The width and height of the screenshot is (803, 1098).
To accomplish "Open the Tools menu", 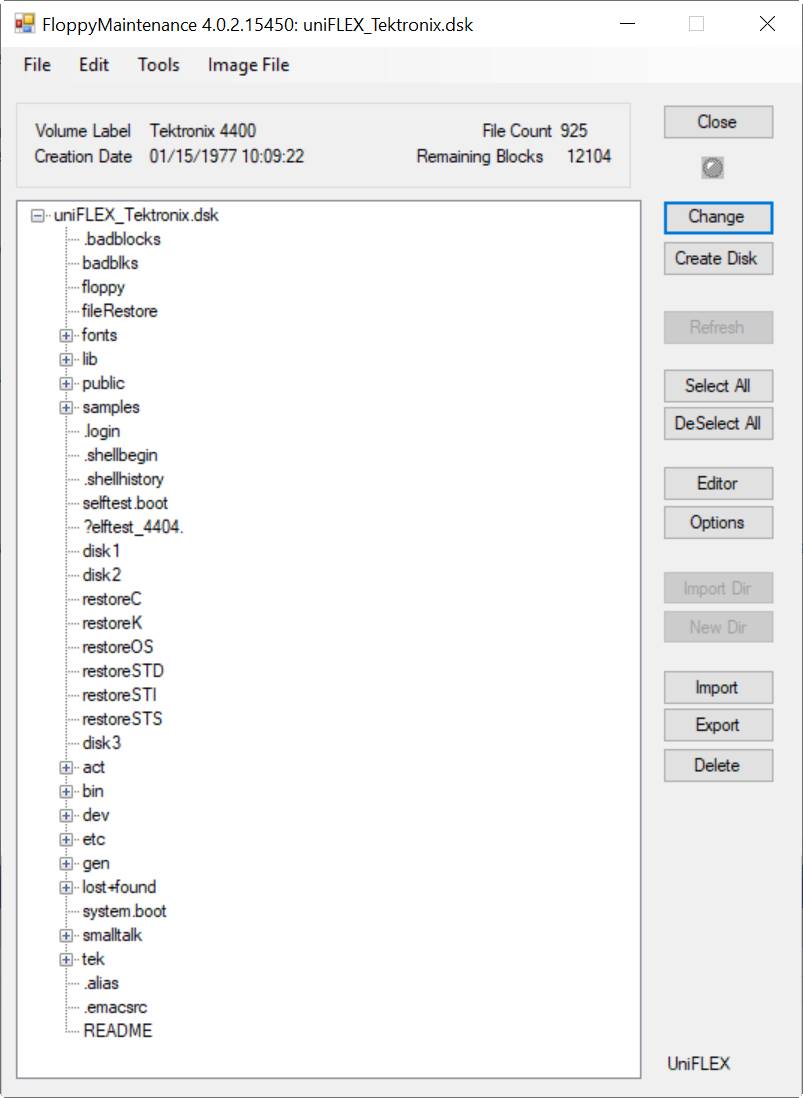I will pyautogui.click(x=158, y=65).
